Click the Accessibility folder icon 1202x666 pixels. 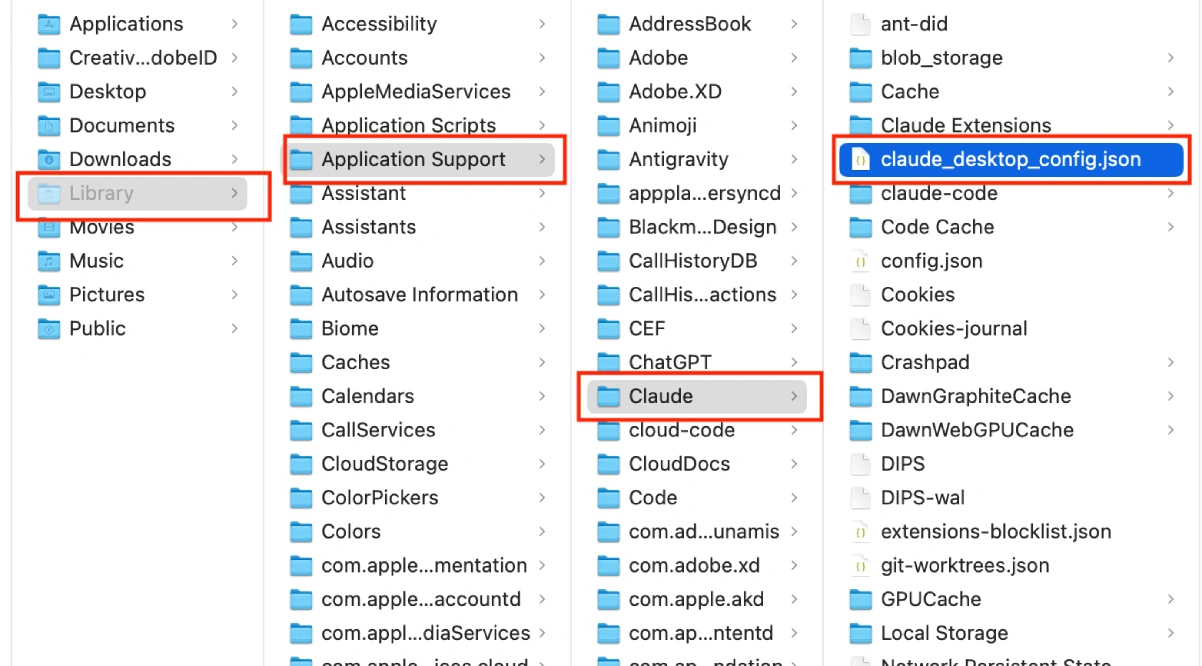point(301,24)
